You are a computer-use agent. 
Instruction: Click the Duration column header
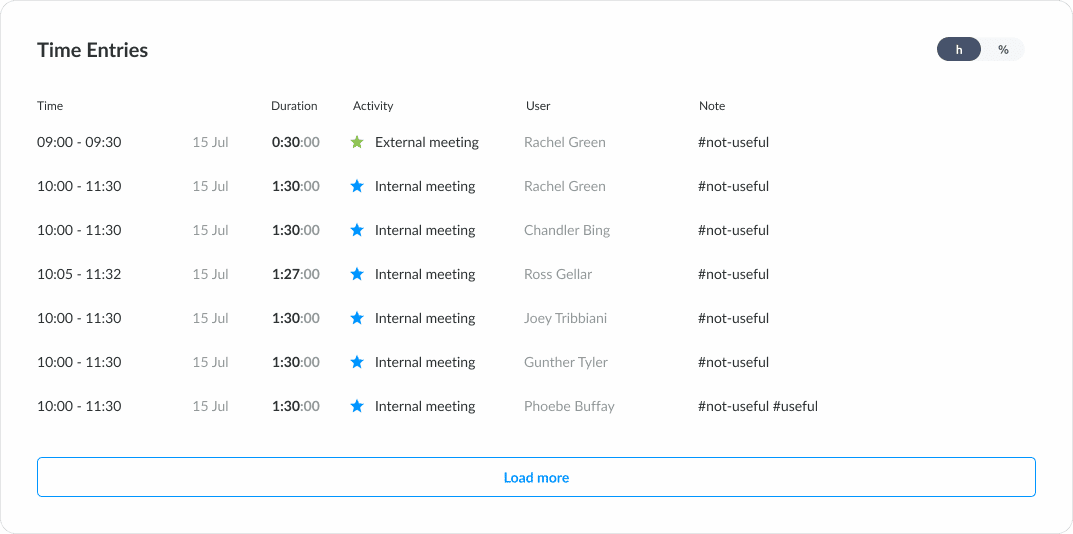[x=294, y=106]
